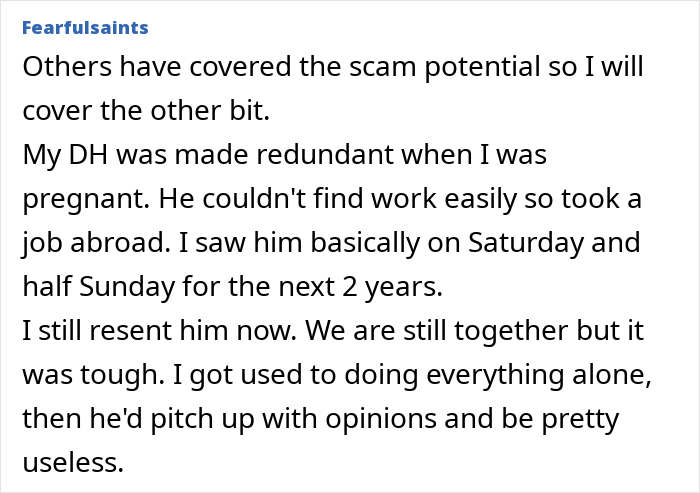Click the phrase "We are still together"
The height and width of the screenshot is (493, 700).
click(x=436, y=330)
